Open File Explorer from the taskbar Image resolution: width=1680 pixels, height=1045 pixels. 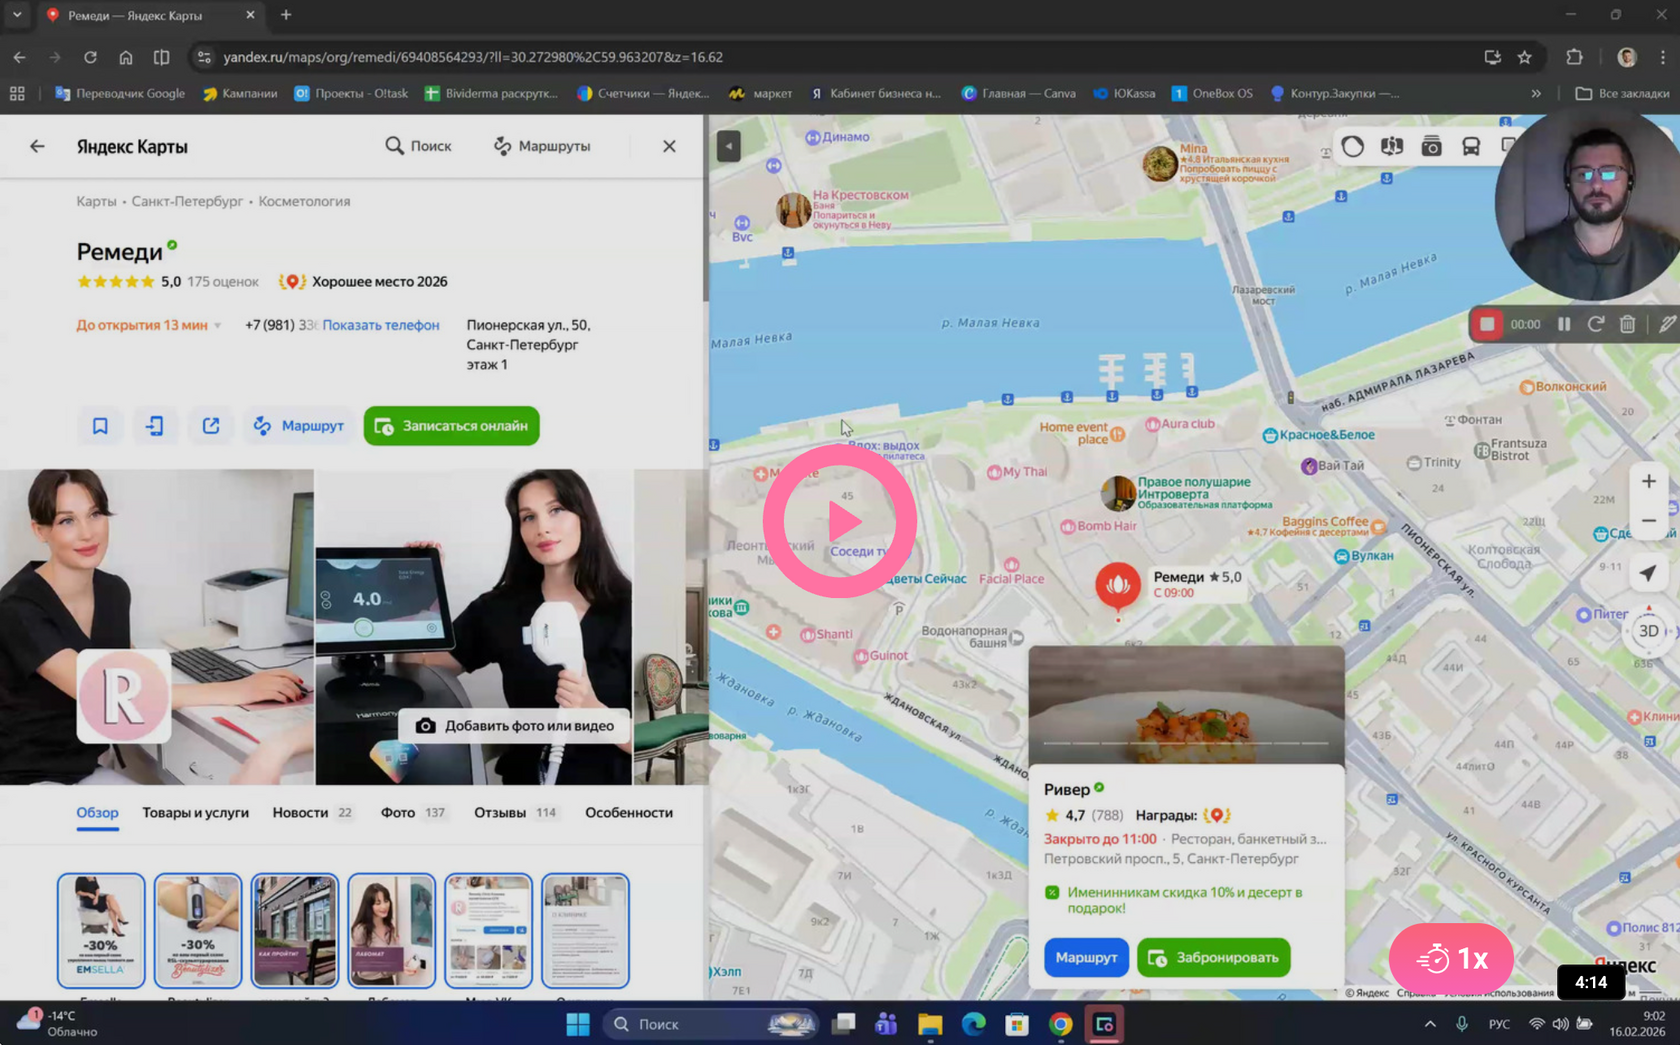[930, 1024]
